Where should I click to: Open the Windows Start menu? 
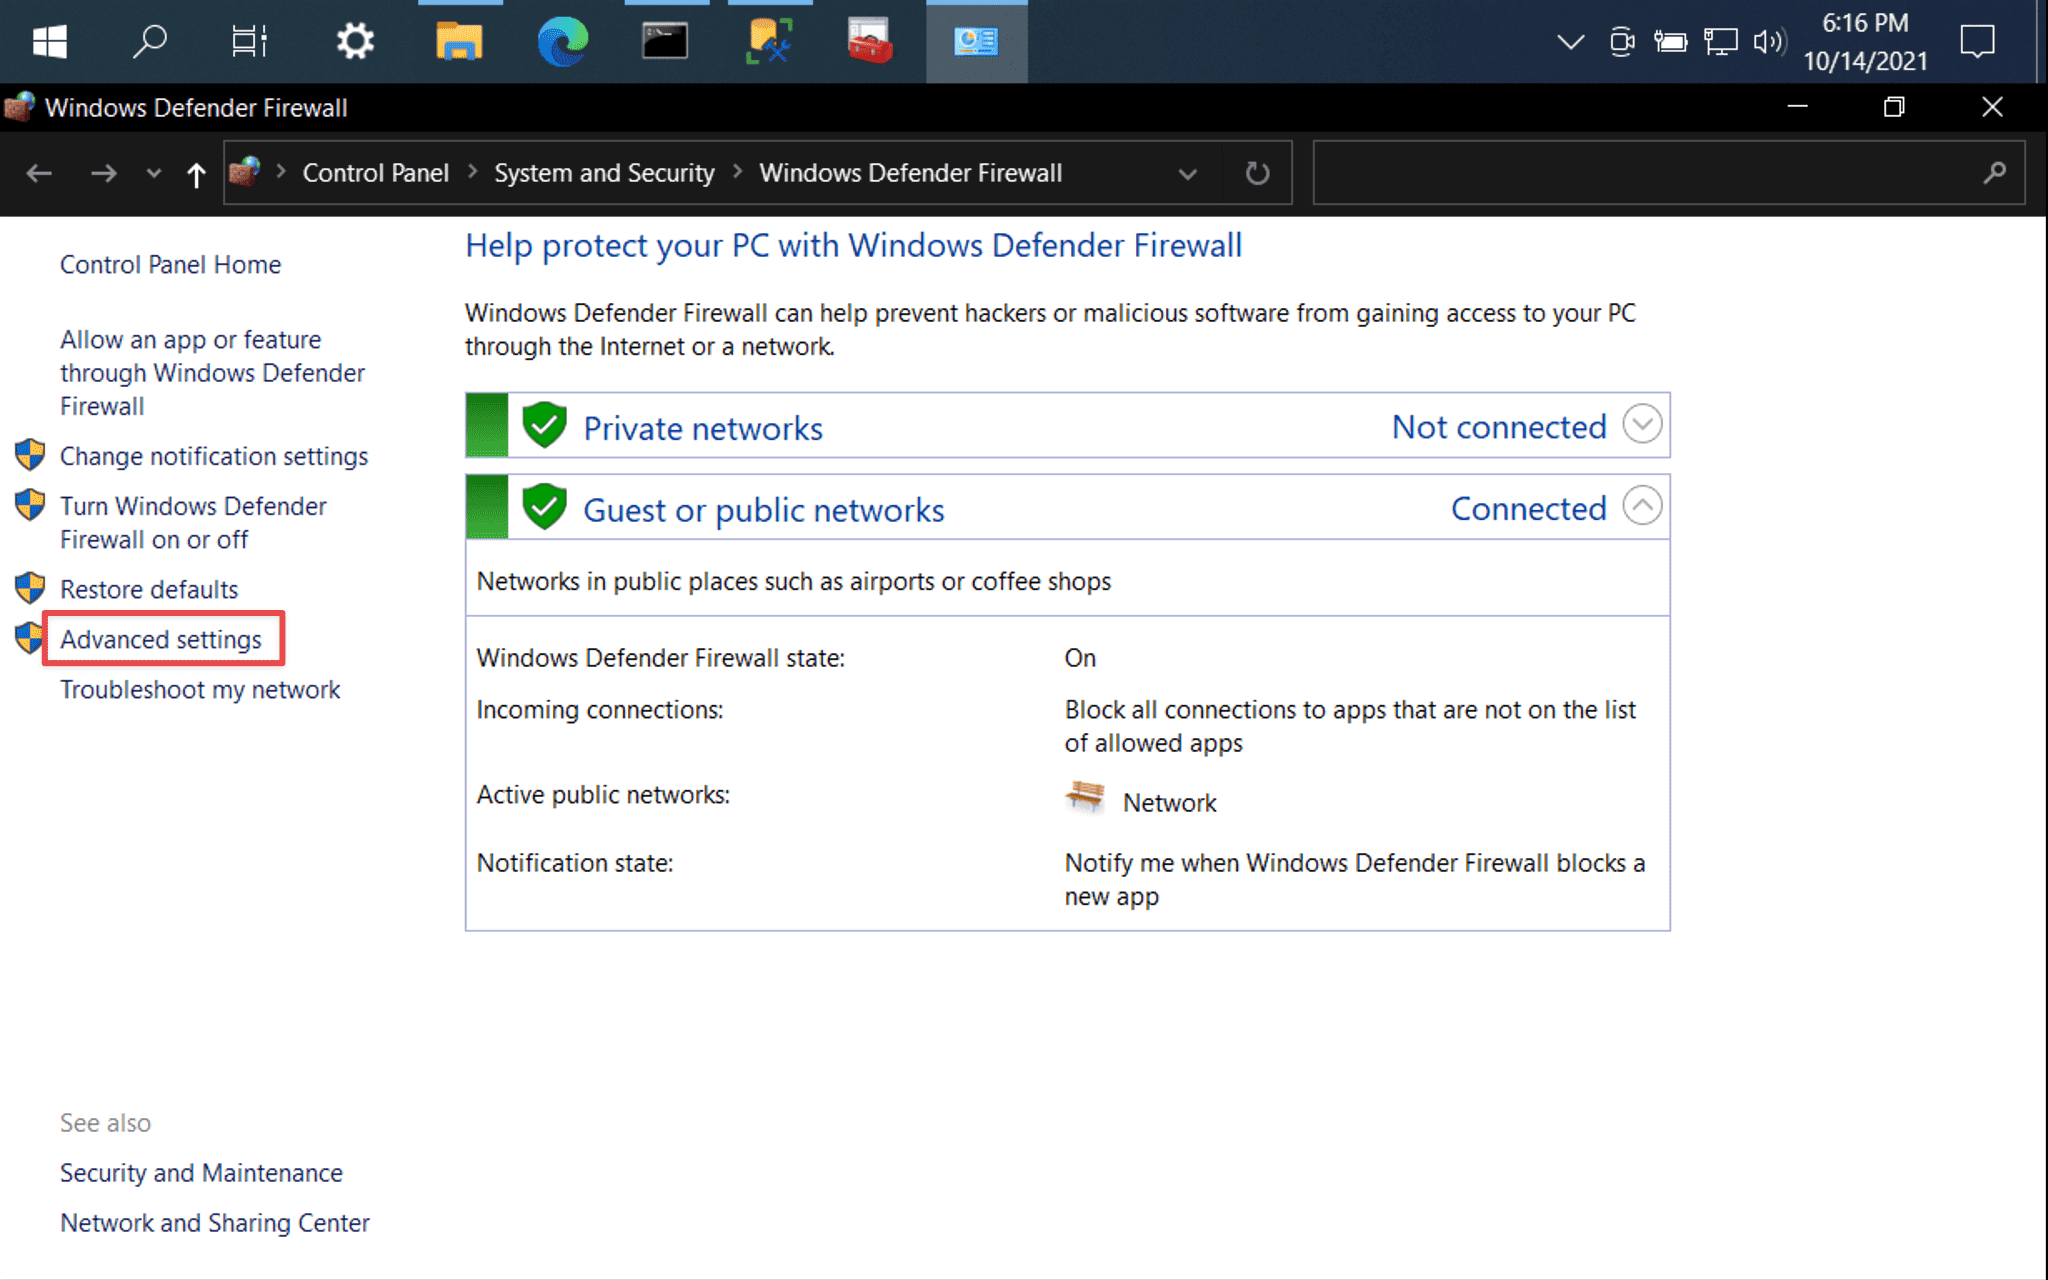[x=49, y=41]
